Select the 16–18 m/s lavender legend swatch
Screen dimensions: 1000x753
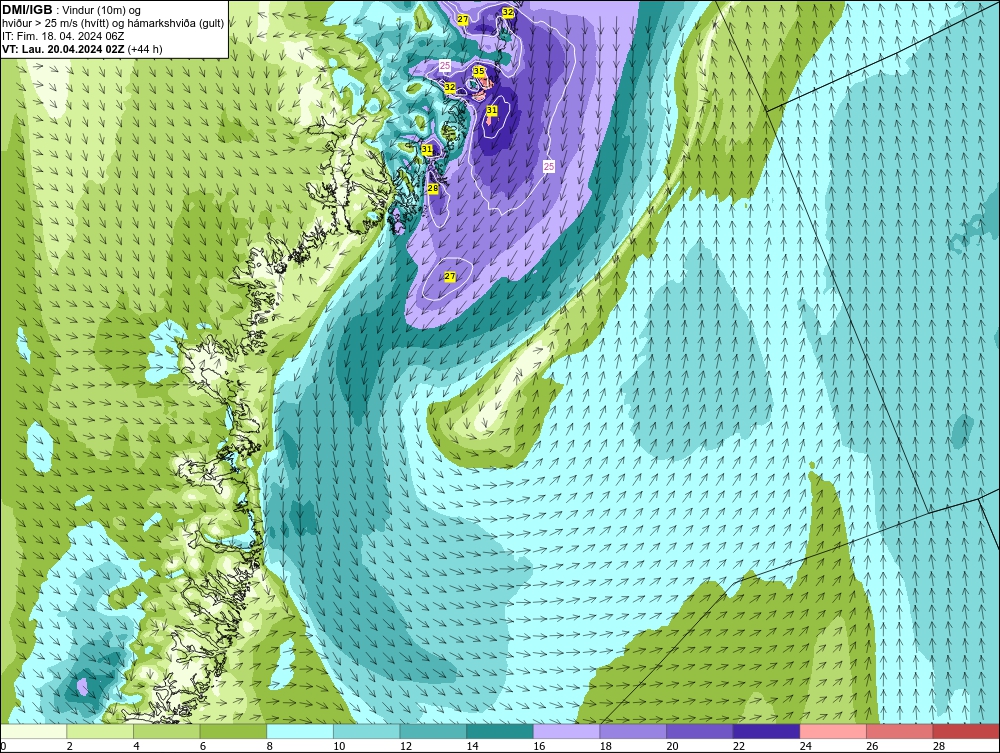pyautogui.click(x=566, y=731)
